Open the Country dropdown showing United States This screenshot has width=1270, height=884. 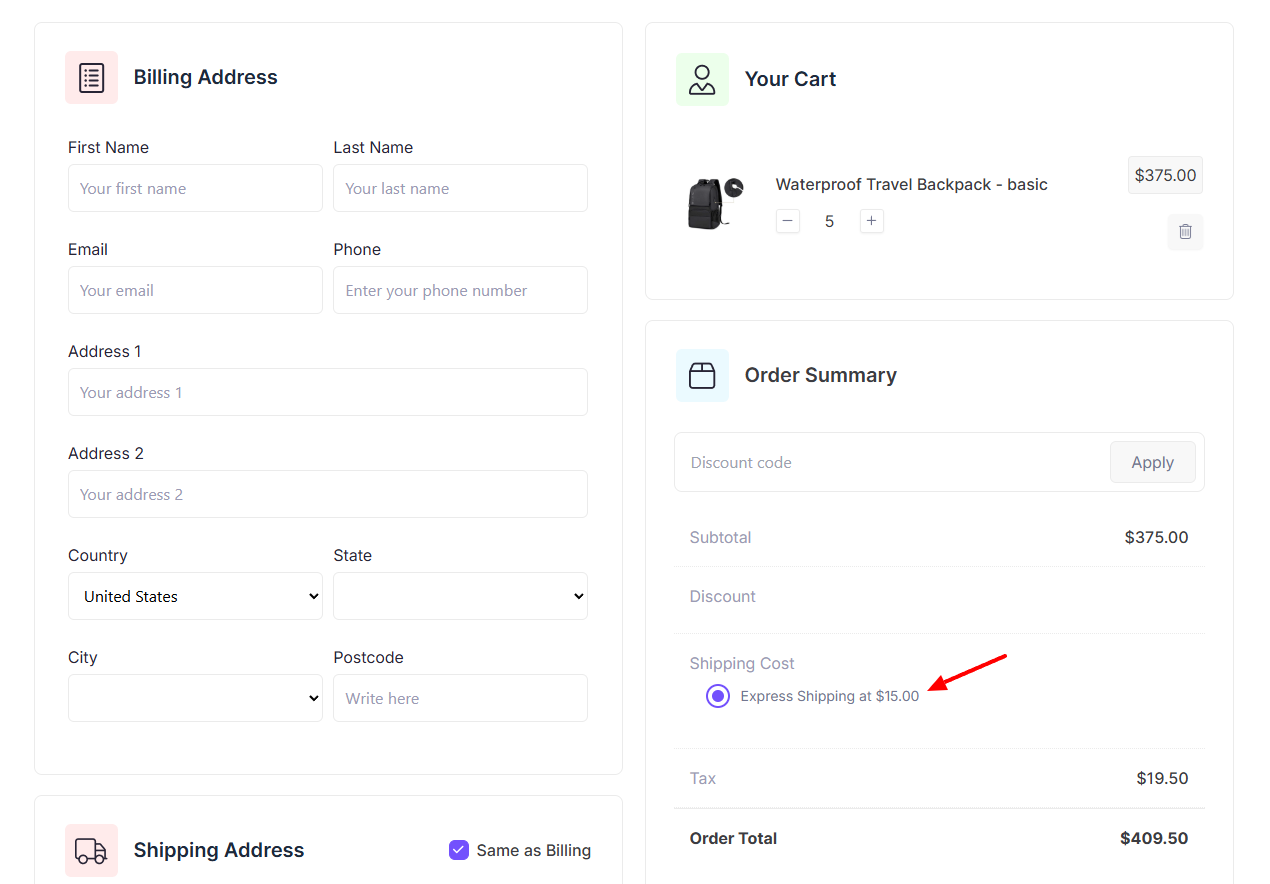tap(195, 596)
